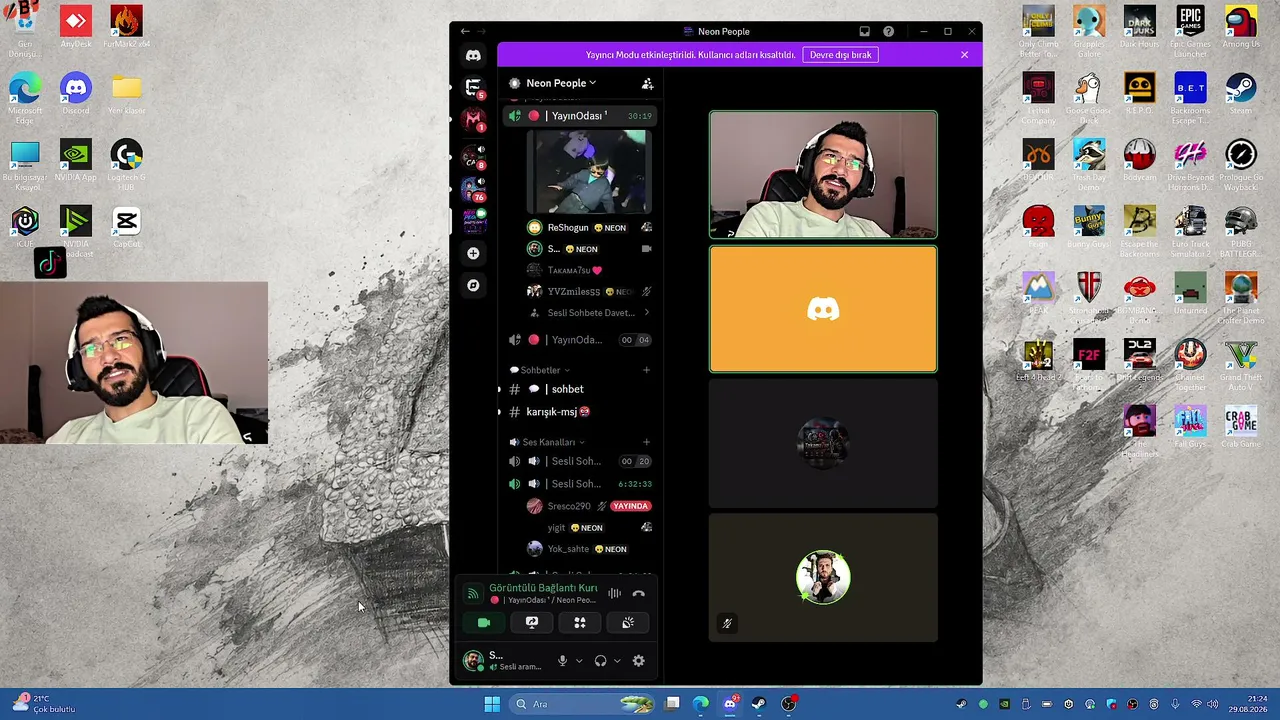Select user yigit in voice channel

point(590,528)
